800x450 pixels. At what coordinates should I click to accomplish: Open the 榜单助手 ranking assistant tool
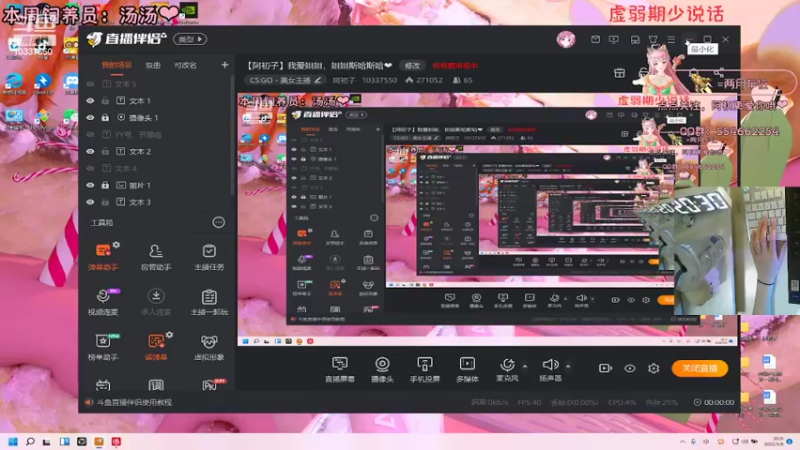click(x=103, y=347)
